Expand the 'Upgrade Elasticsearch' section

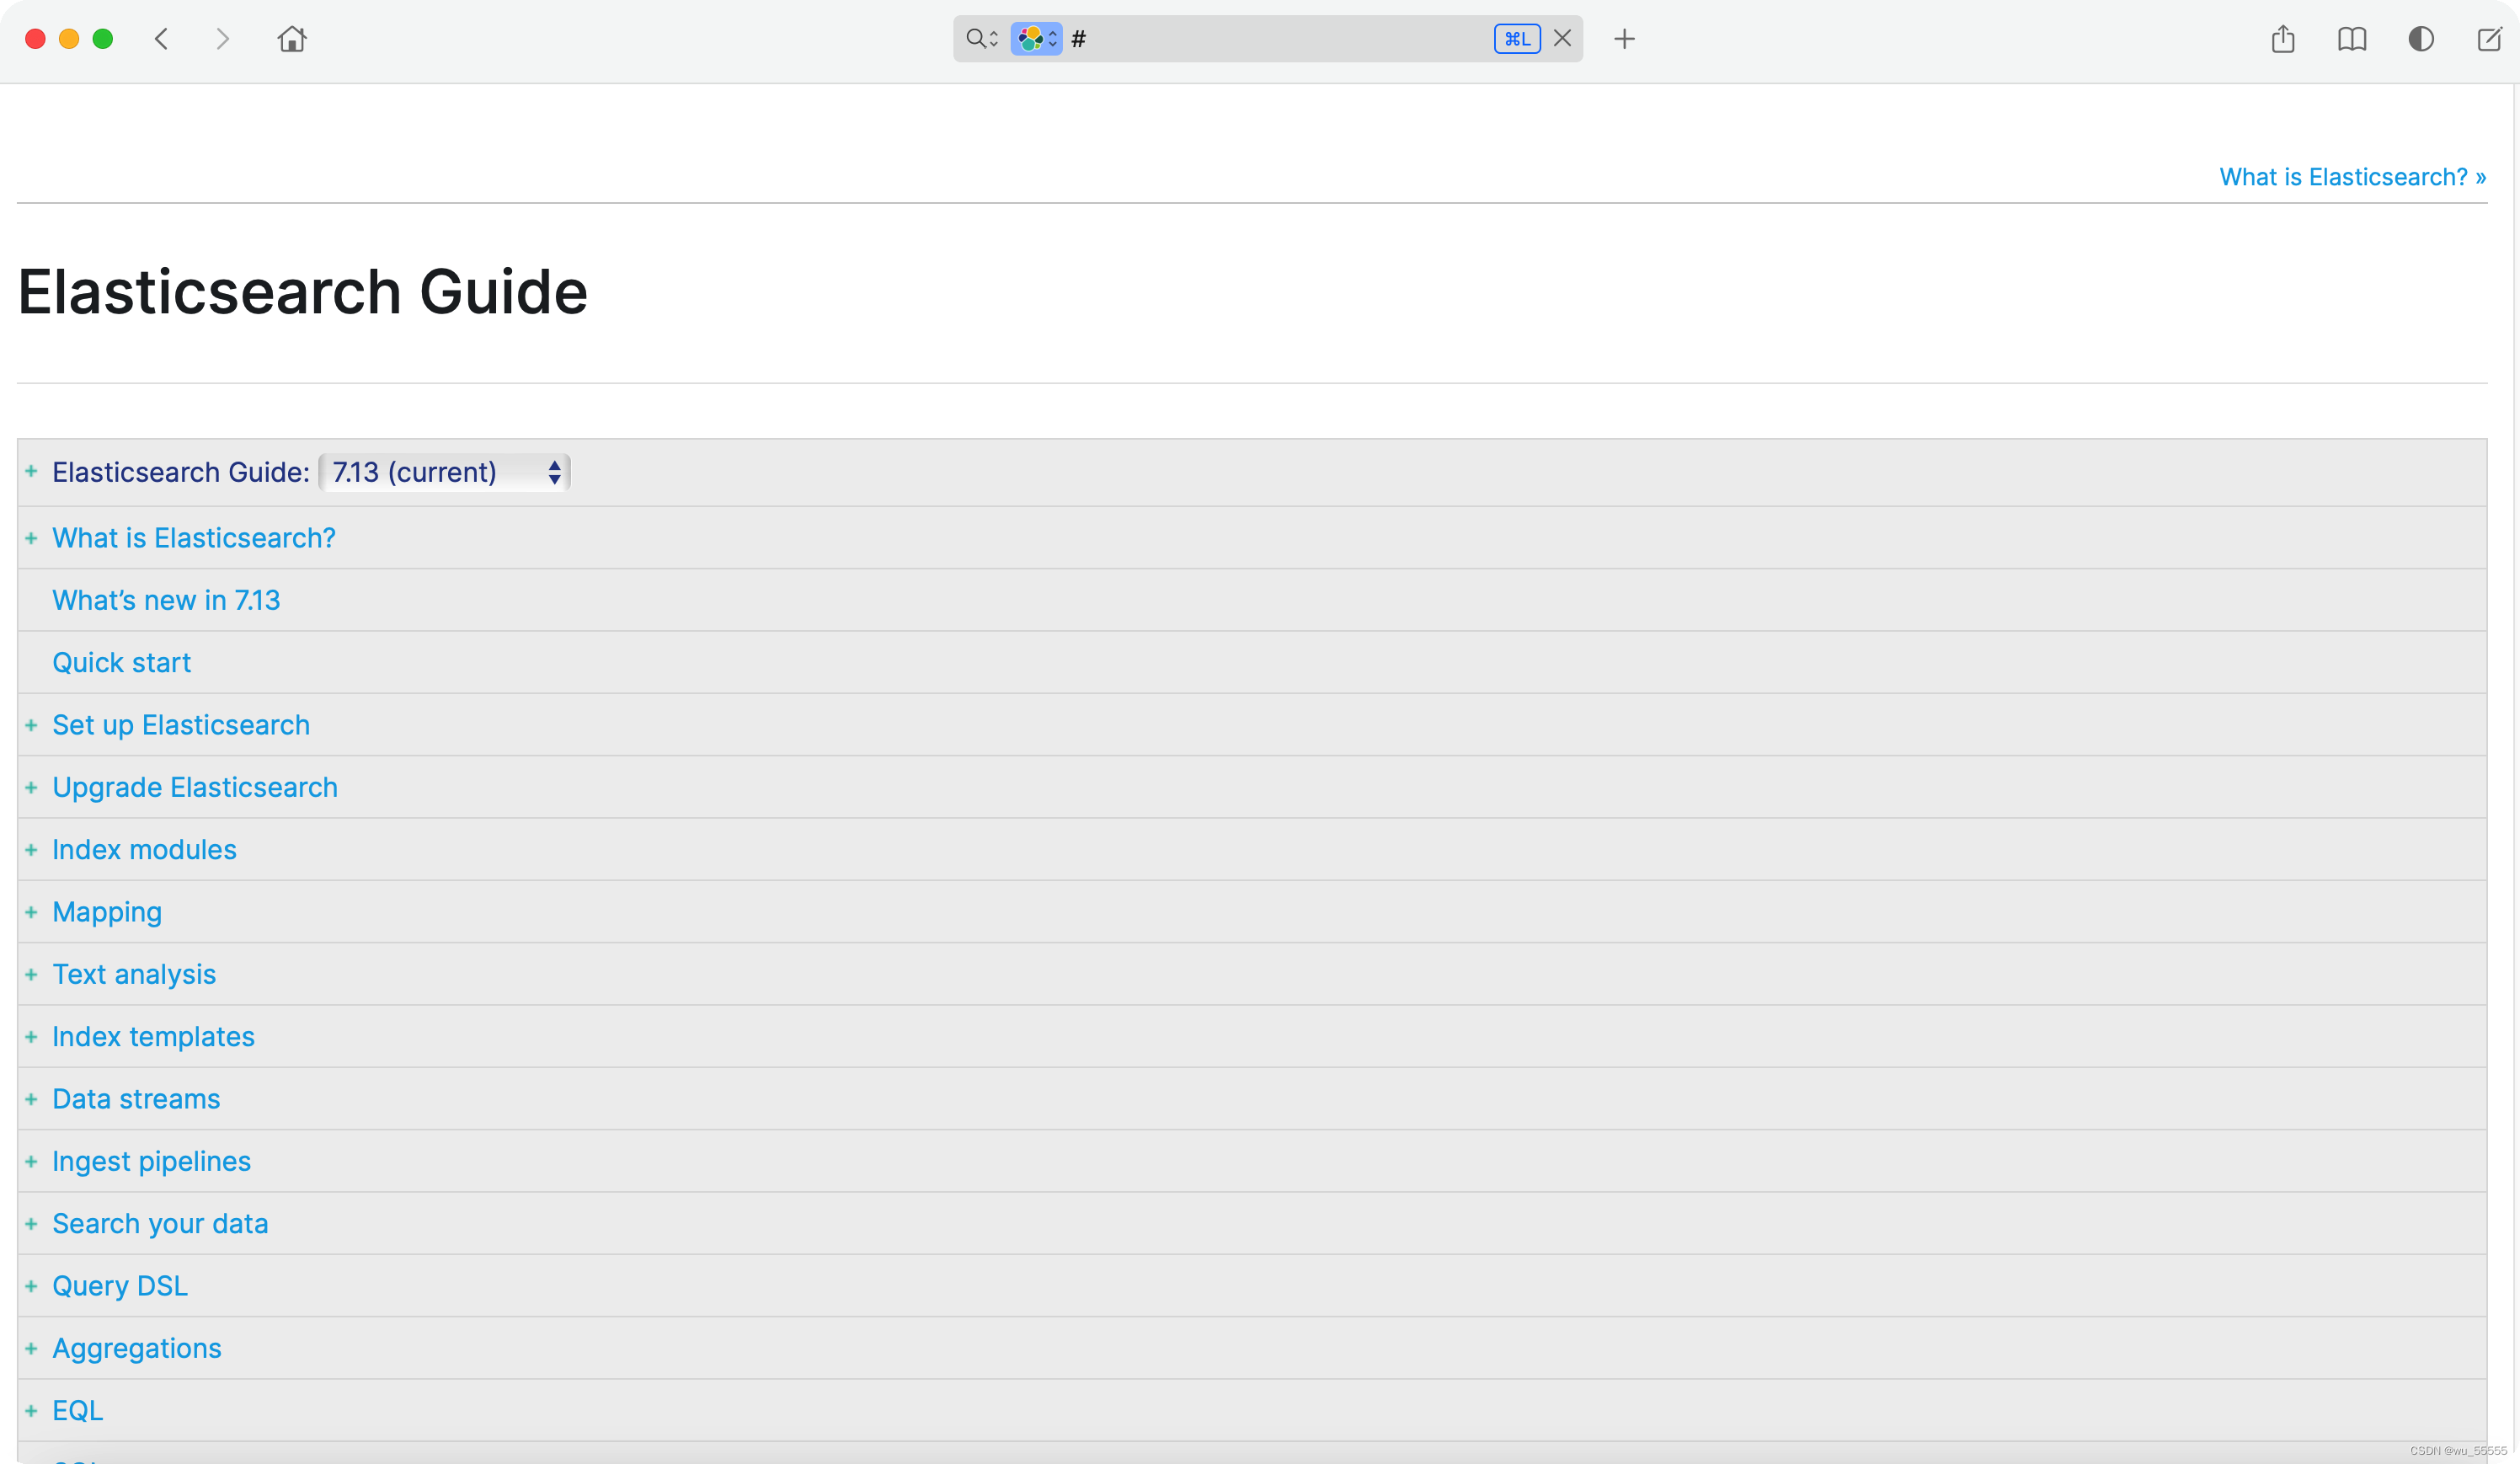click(x=31, y=788)
